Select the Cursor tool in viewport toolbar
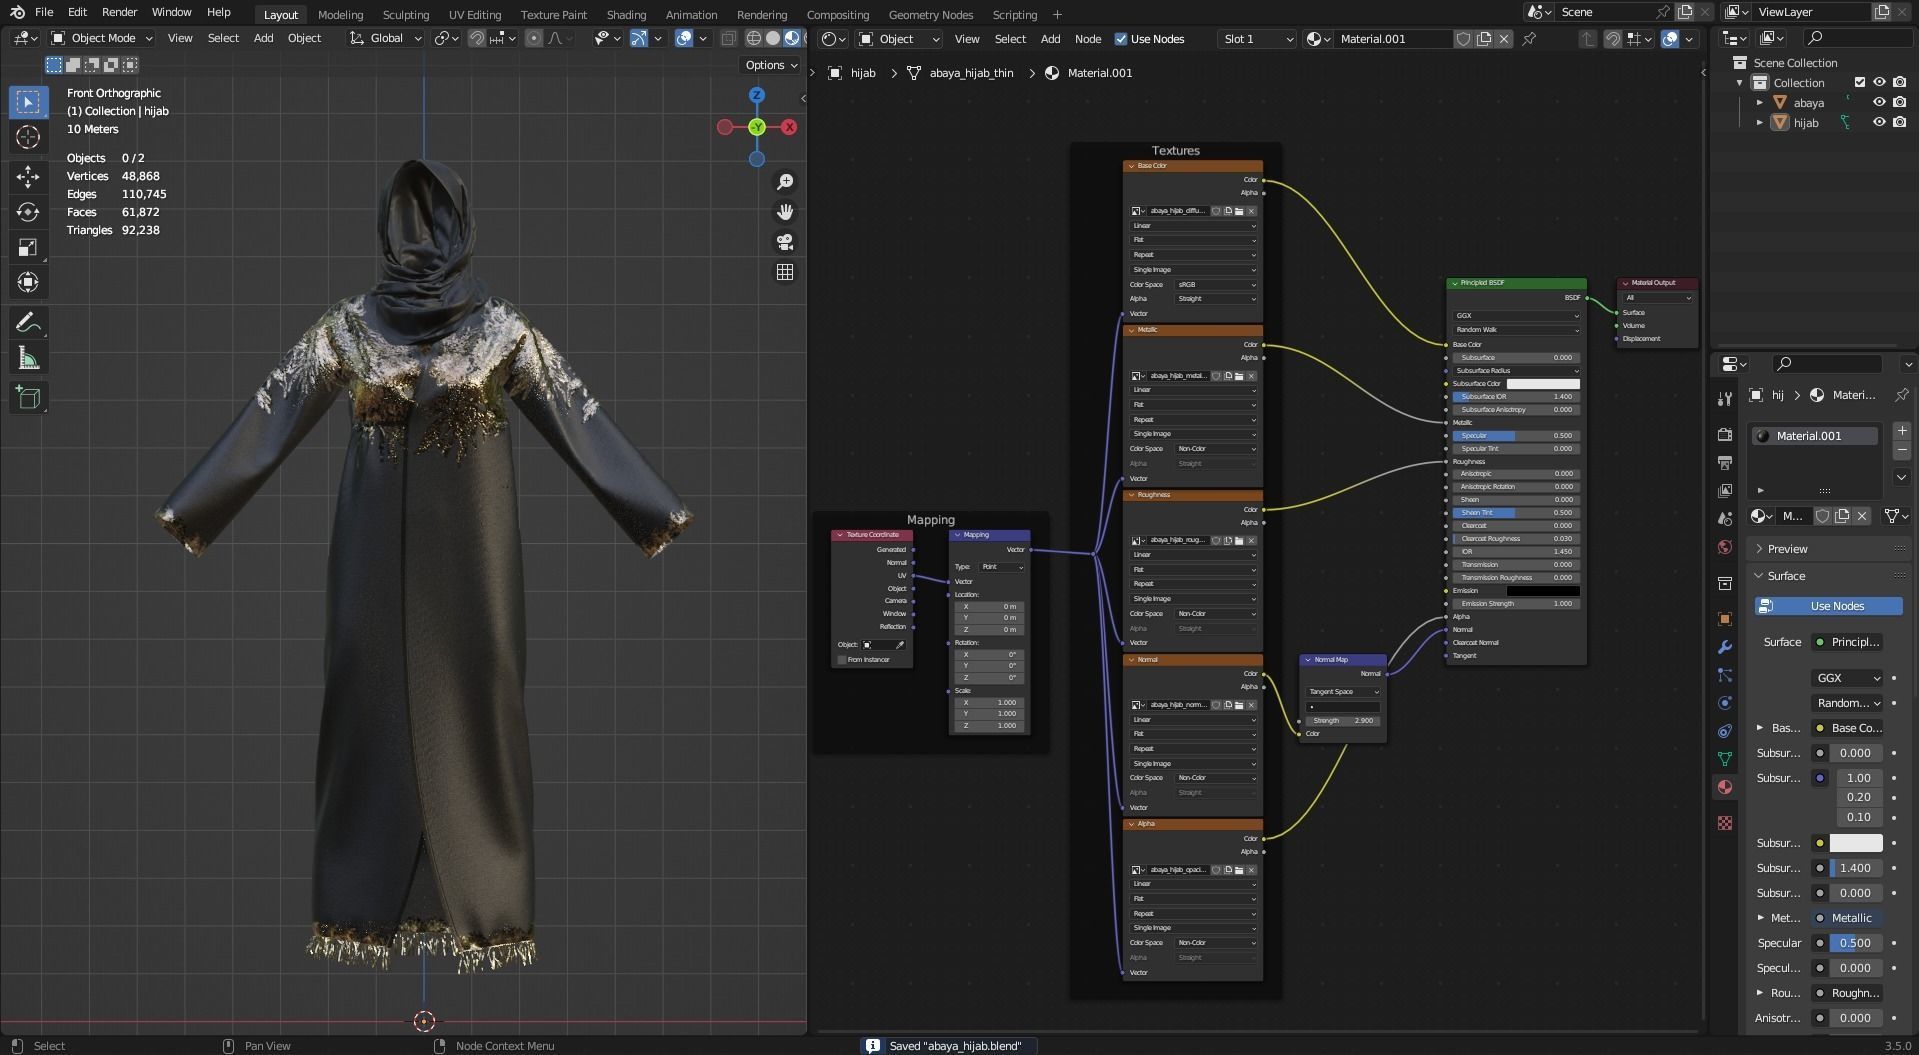 28,137
